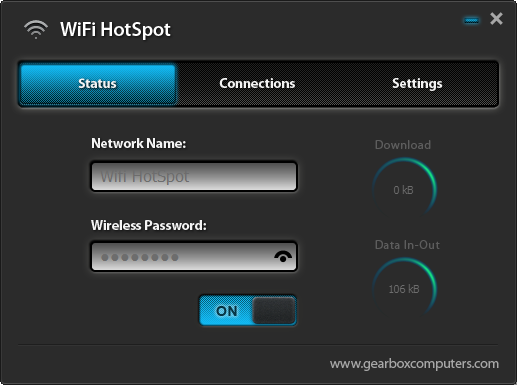517x385 pixels.
Task: Click the WiFi signal logo icon
Action: click(36, 29)
